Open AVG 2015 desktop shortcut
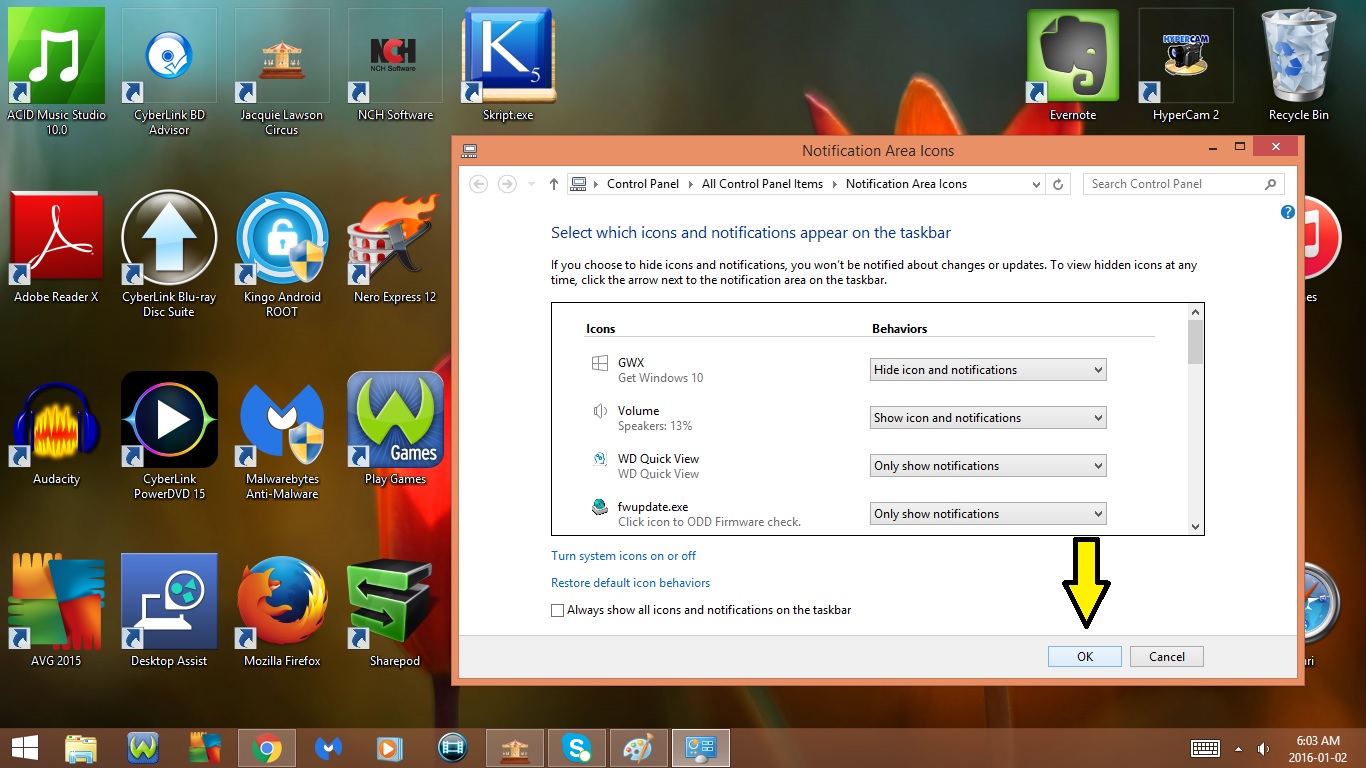Image resolution: width=1366 pixels, height=768 pixels. [x=56, y=611]
